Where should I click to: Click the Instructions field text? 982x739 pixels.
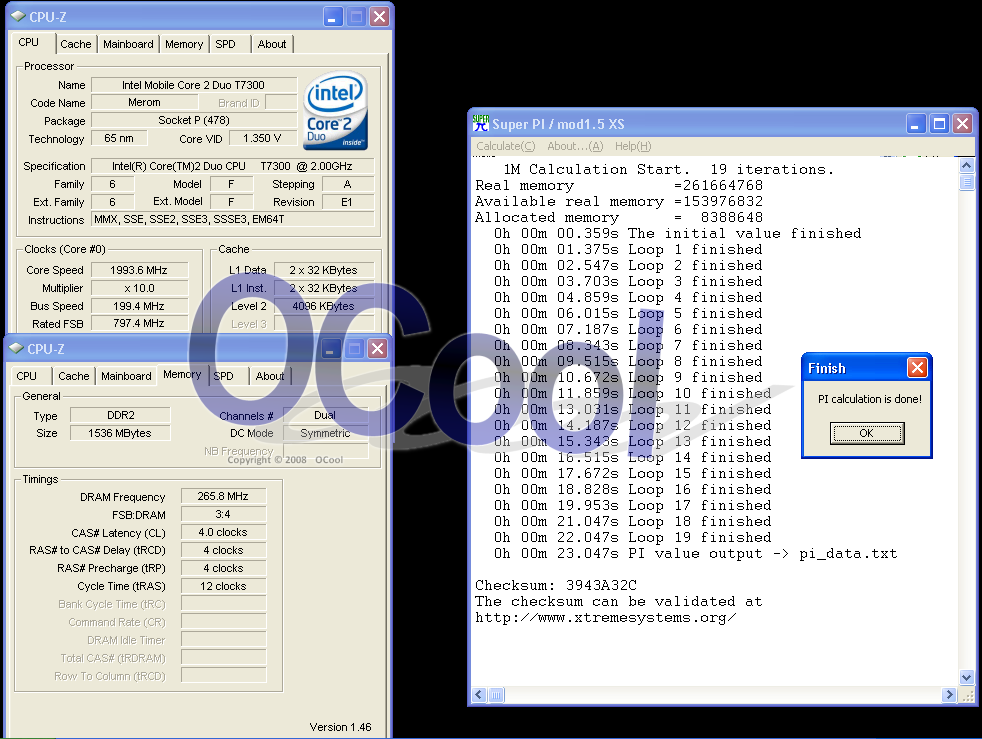tap(232, 219)
